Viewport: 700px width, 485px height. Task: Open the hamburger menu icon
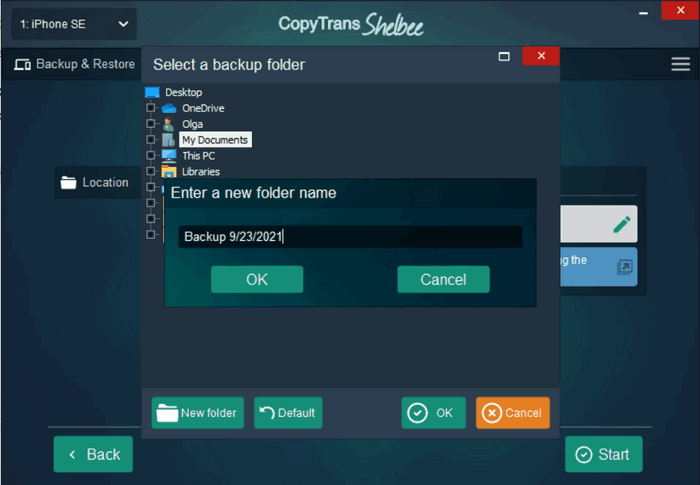680,64
